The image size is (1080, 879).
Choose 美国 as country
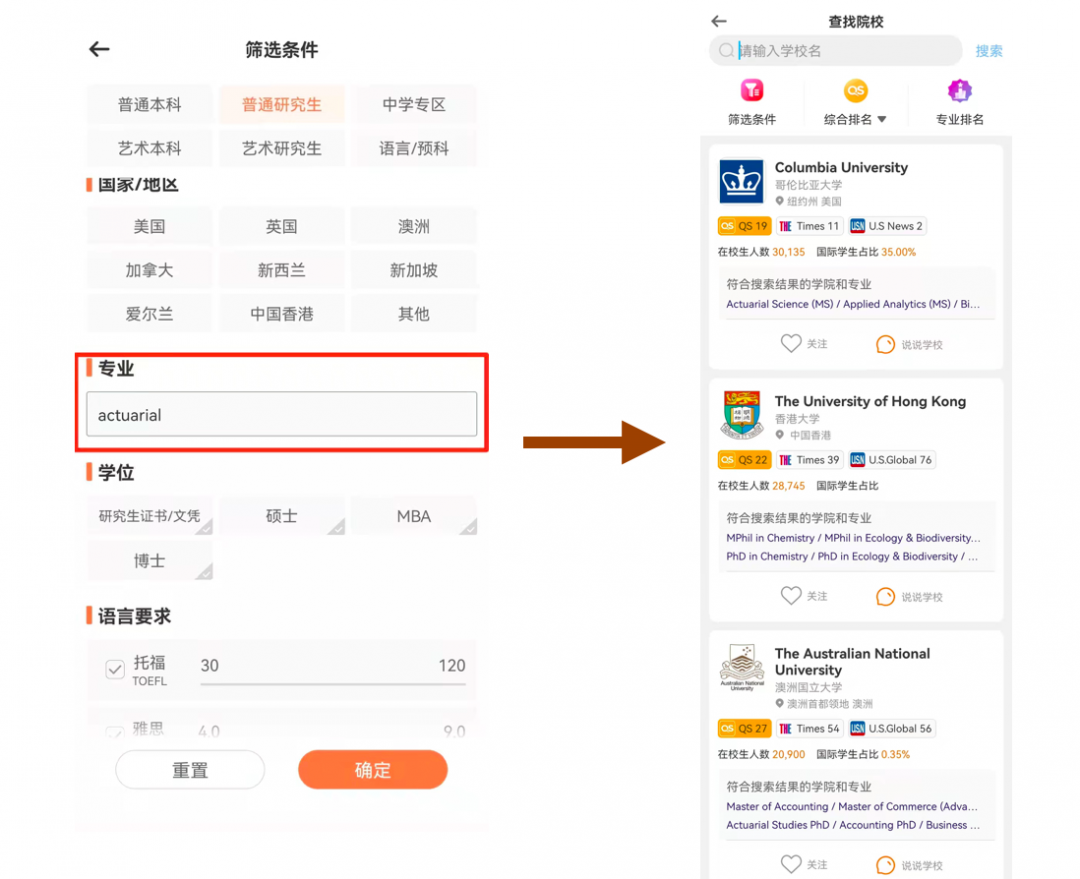(149, 226)
